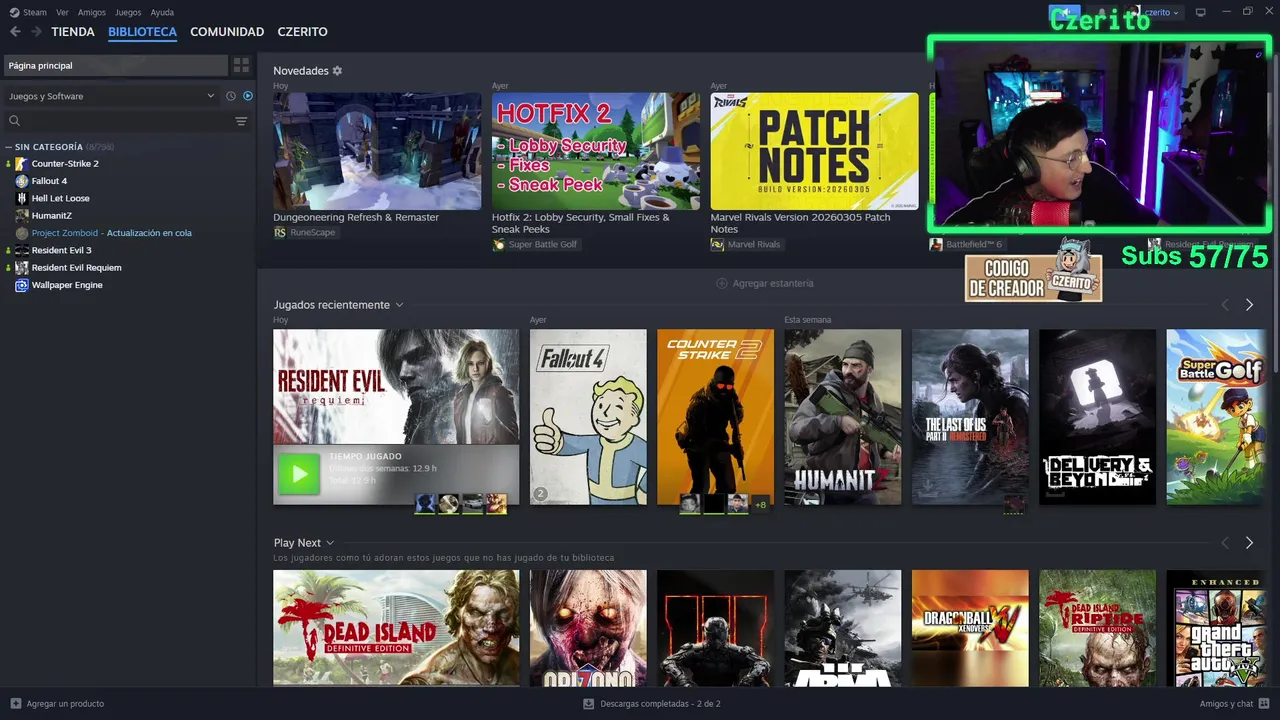The image size is (1280, 720).
Task: Open the Ver menu
Action: point(63,12)
